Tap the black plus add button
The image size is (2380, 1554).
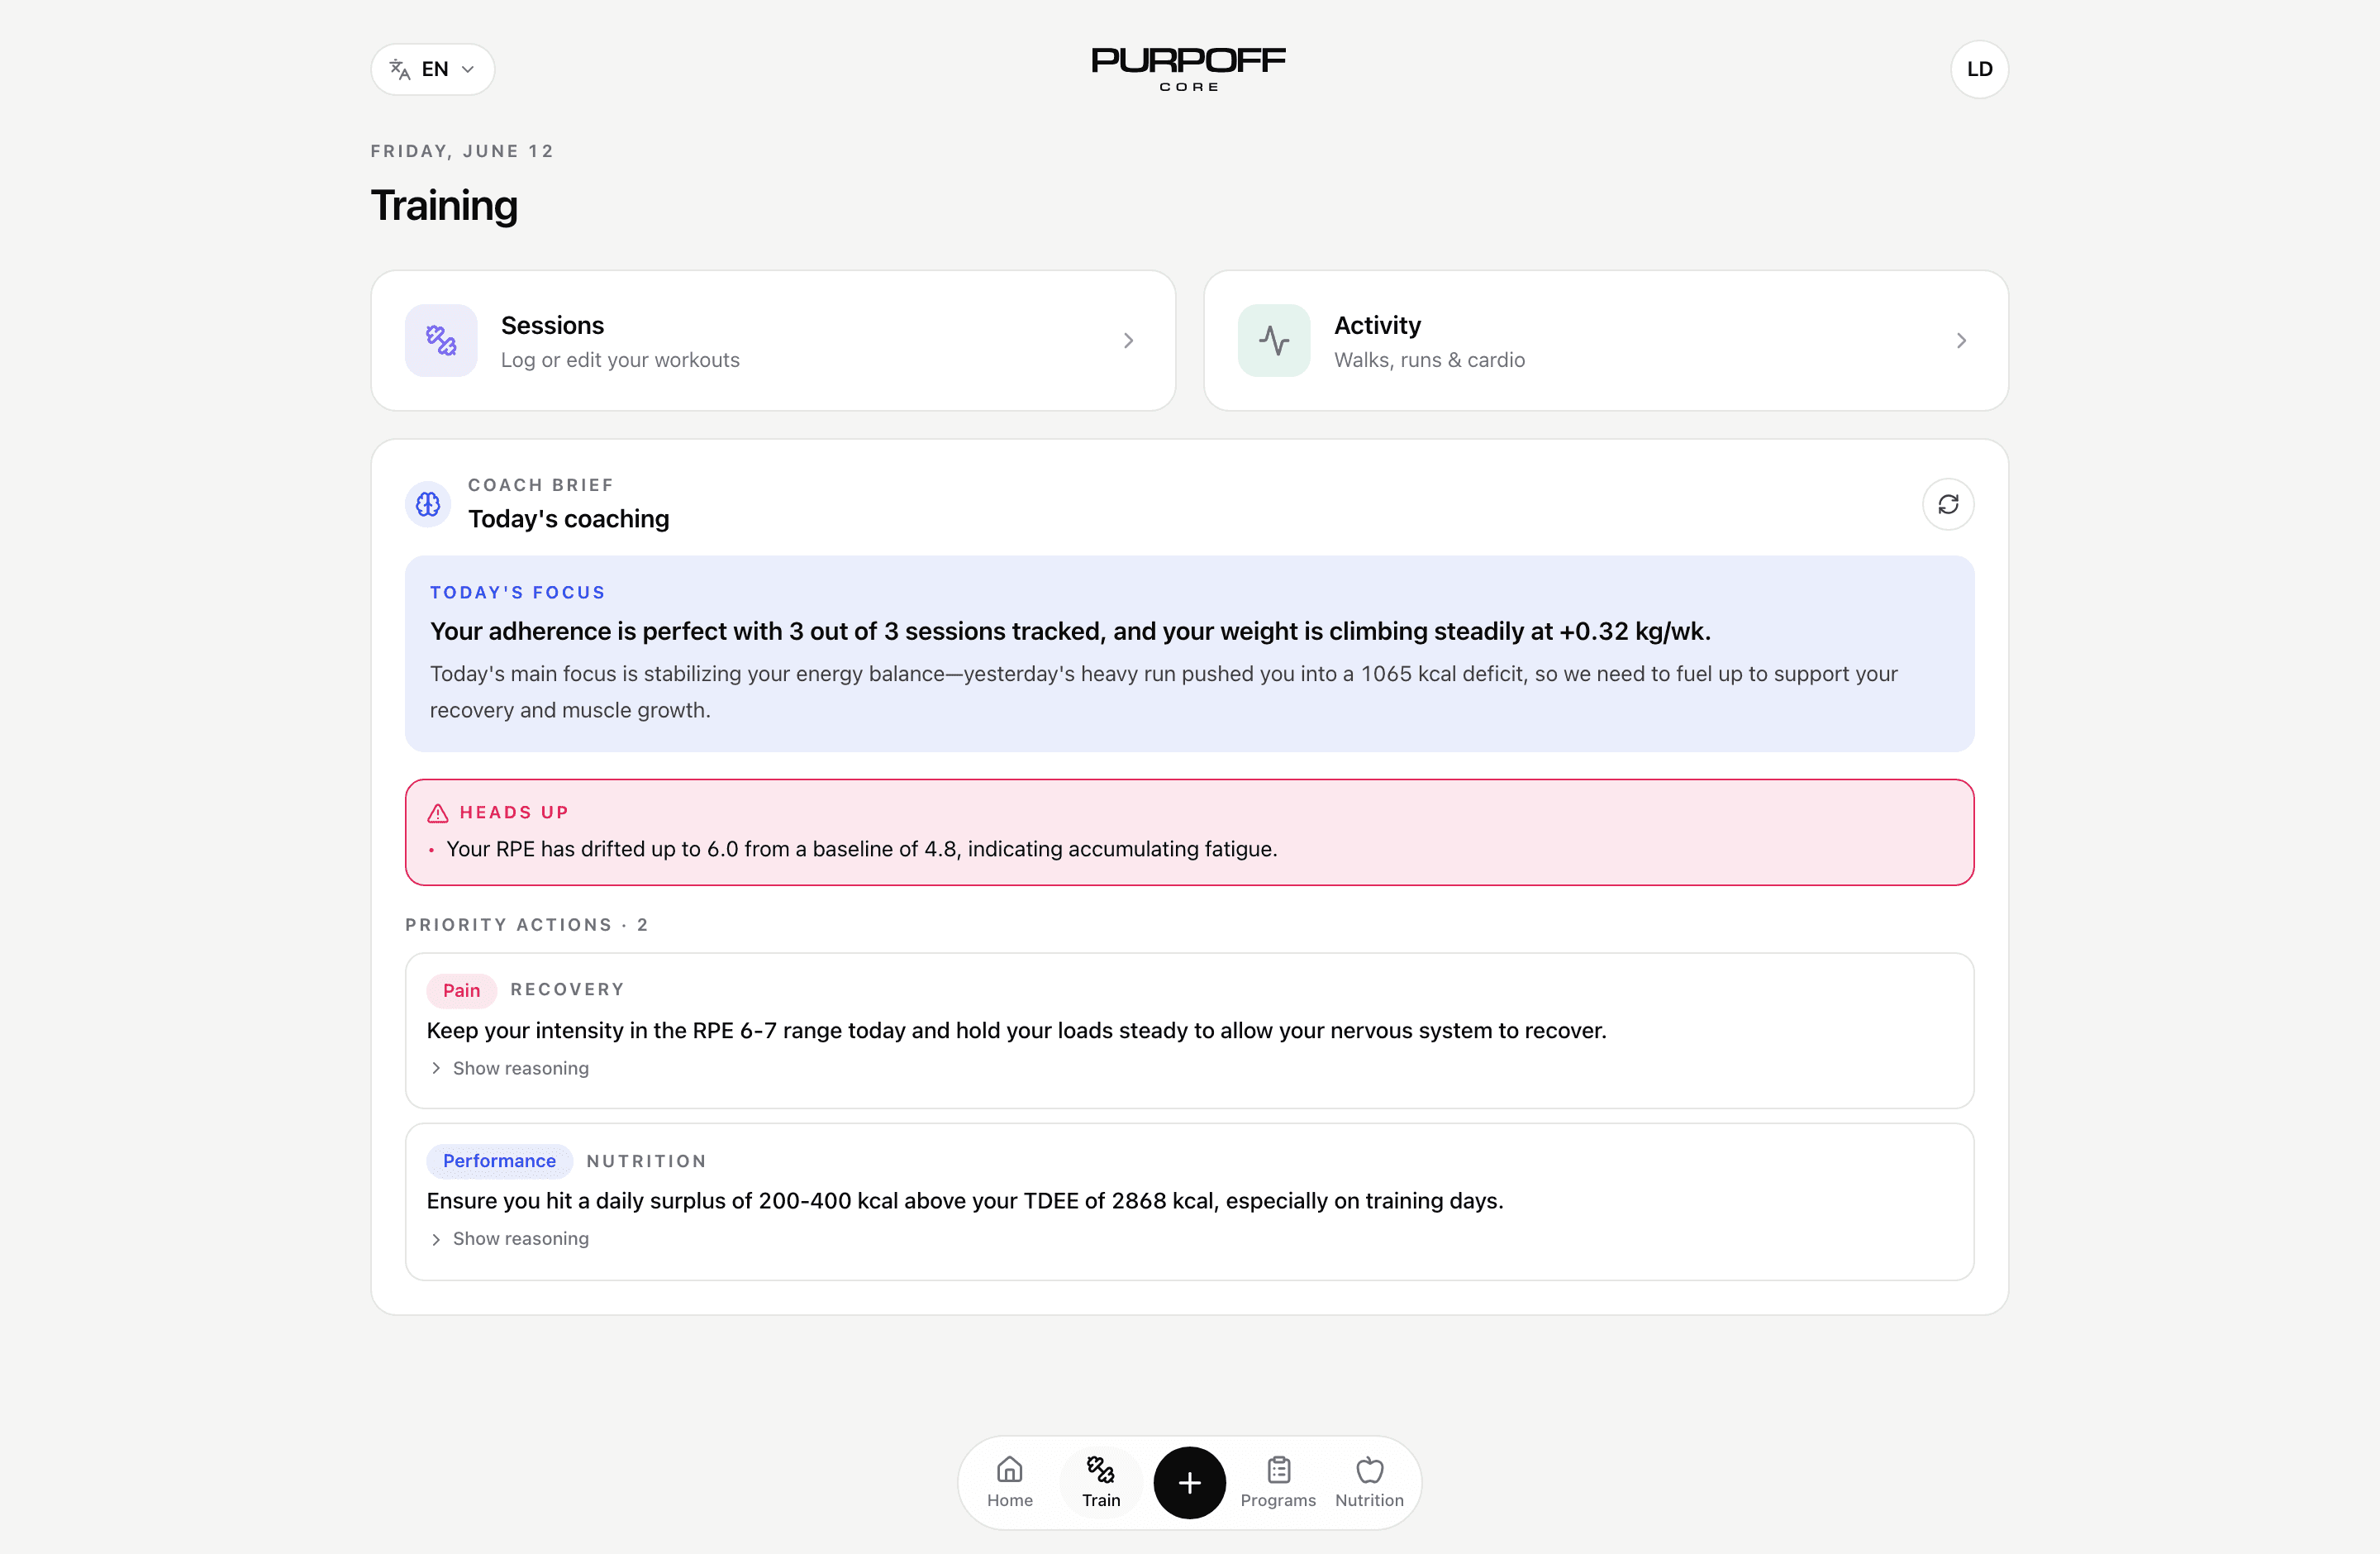[1189, 1482]
